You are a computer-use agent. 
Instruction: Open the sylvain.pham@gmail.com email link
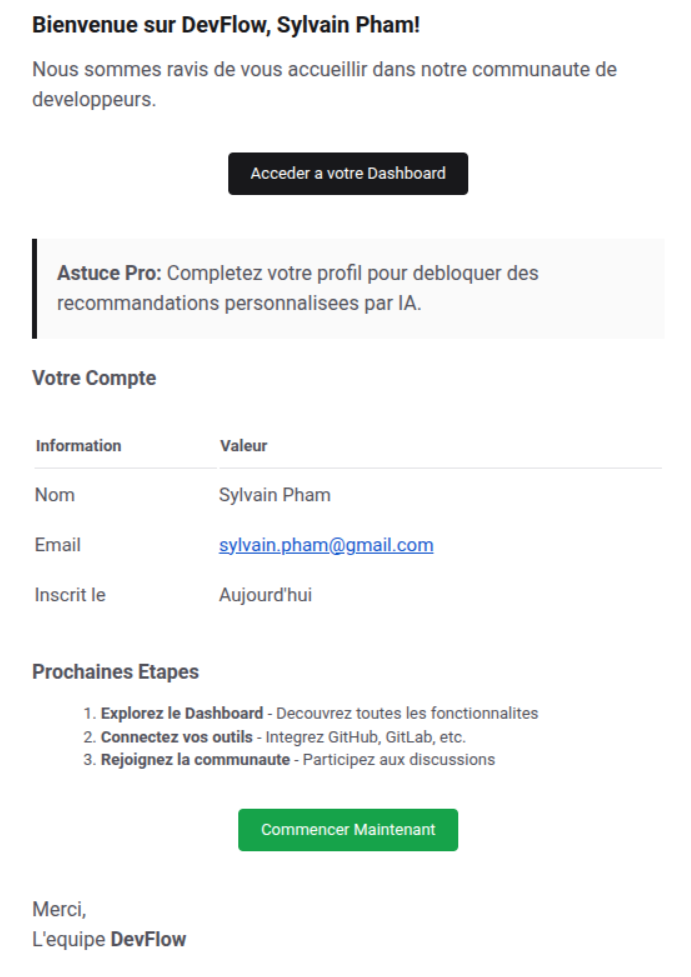coord(326,545)
